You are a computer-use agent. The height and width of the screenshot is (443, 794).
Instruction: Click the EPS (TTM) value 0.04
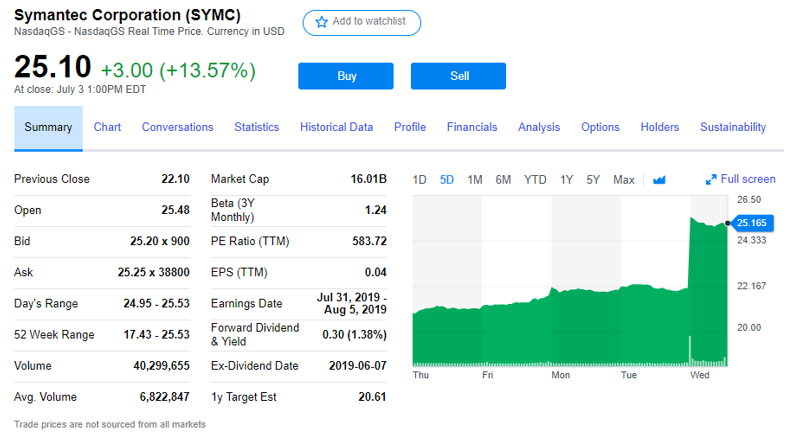click(375, 272)
